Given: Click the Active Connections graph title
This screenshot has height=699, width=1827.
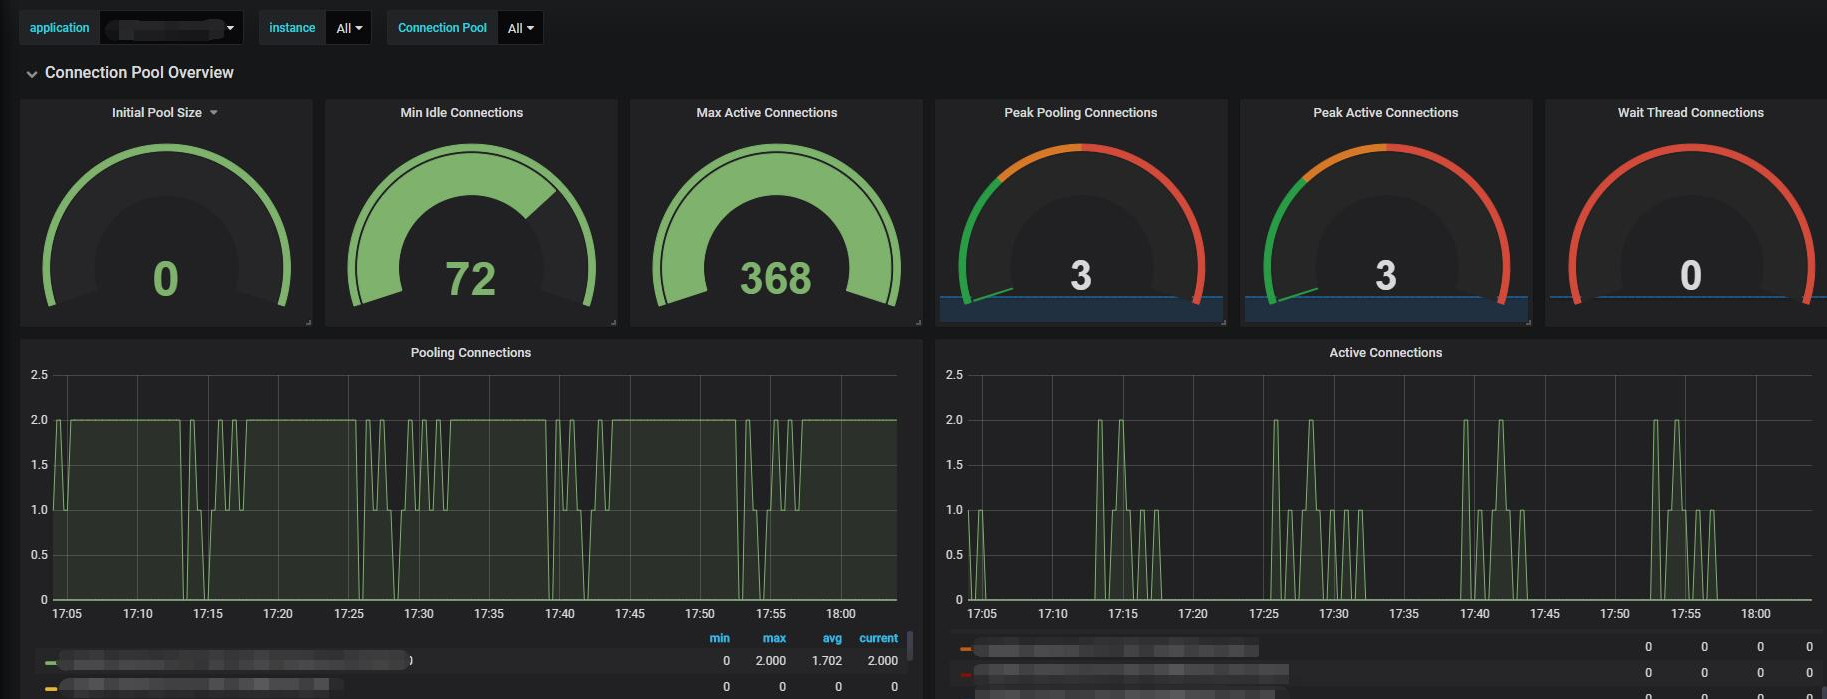Looking at the screenshot, I should tap(1386, 353).
